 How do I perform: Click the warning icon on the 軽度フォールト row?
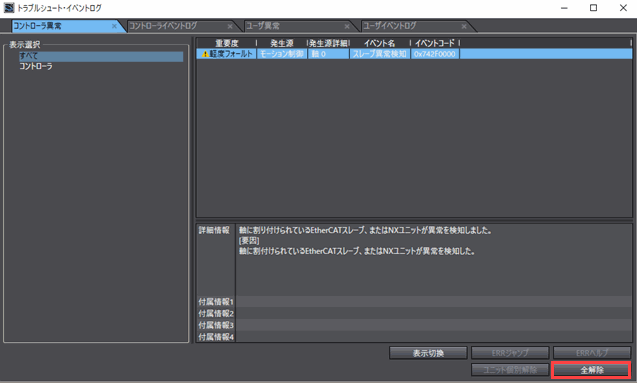tap(205, 54)
